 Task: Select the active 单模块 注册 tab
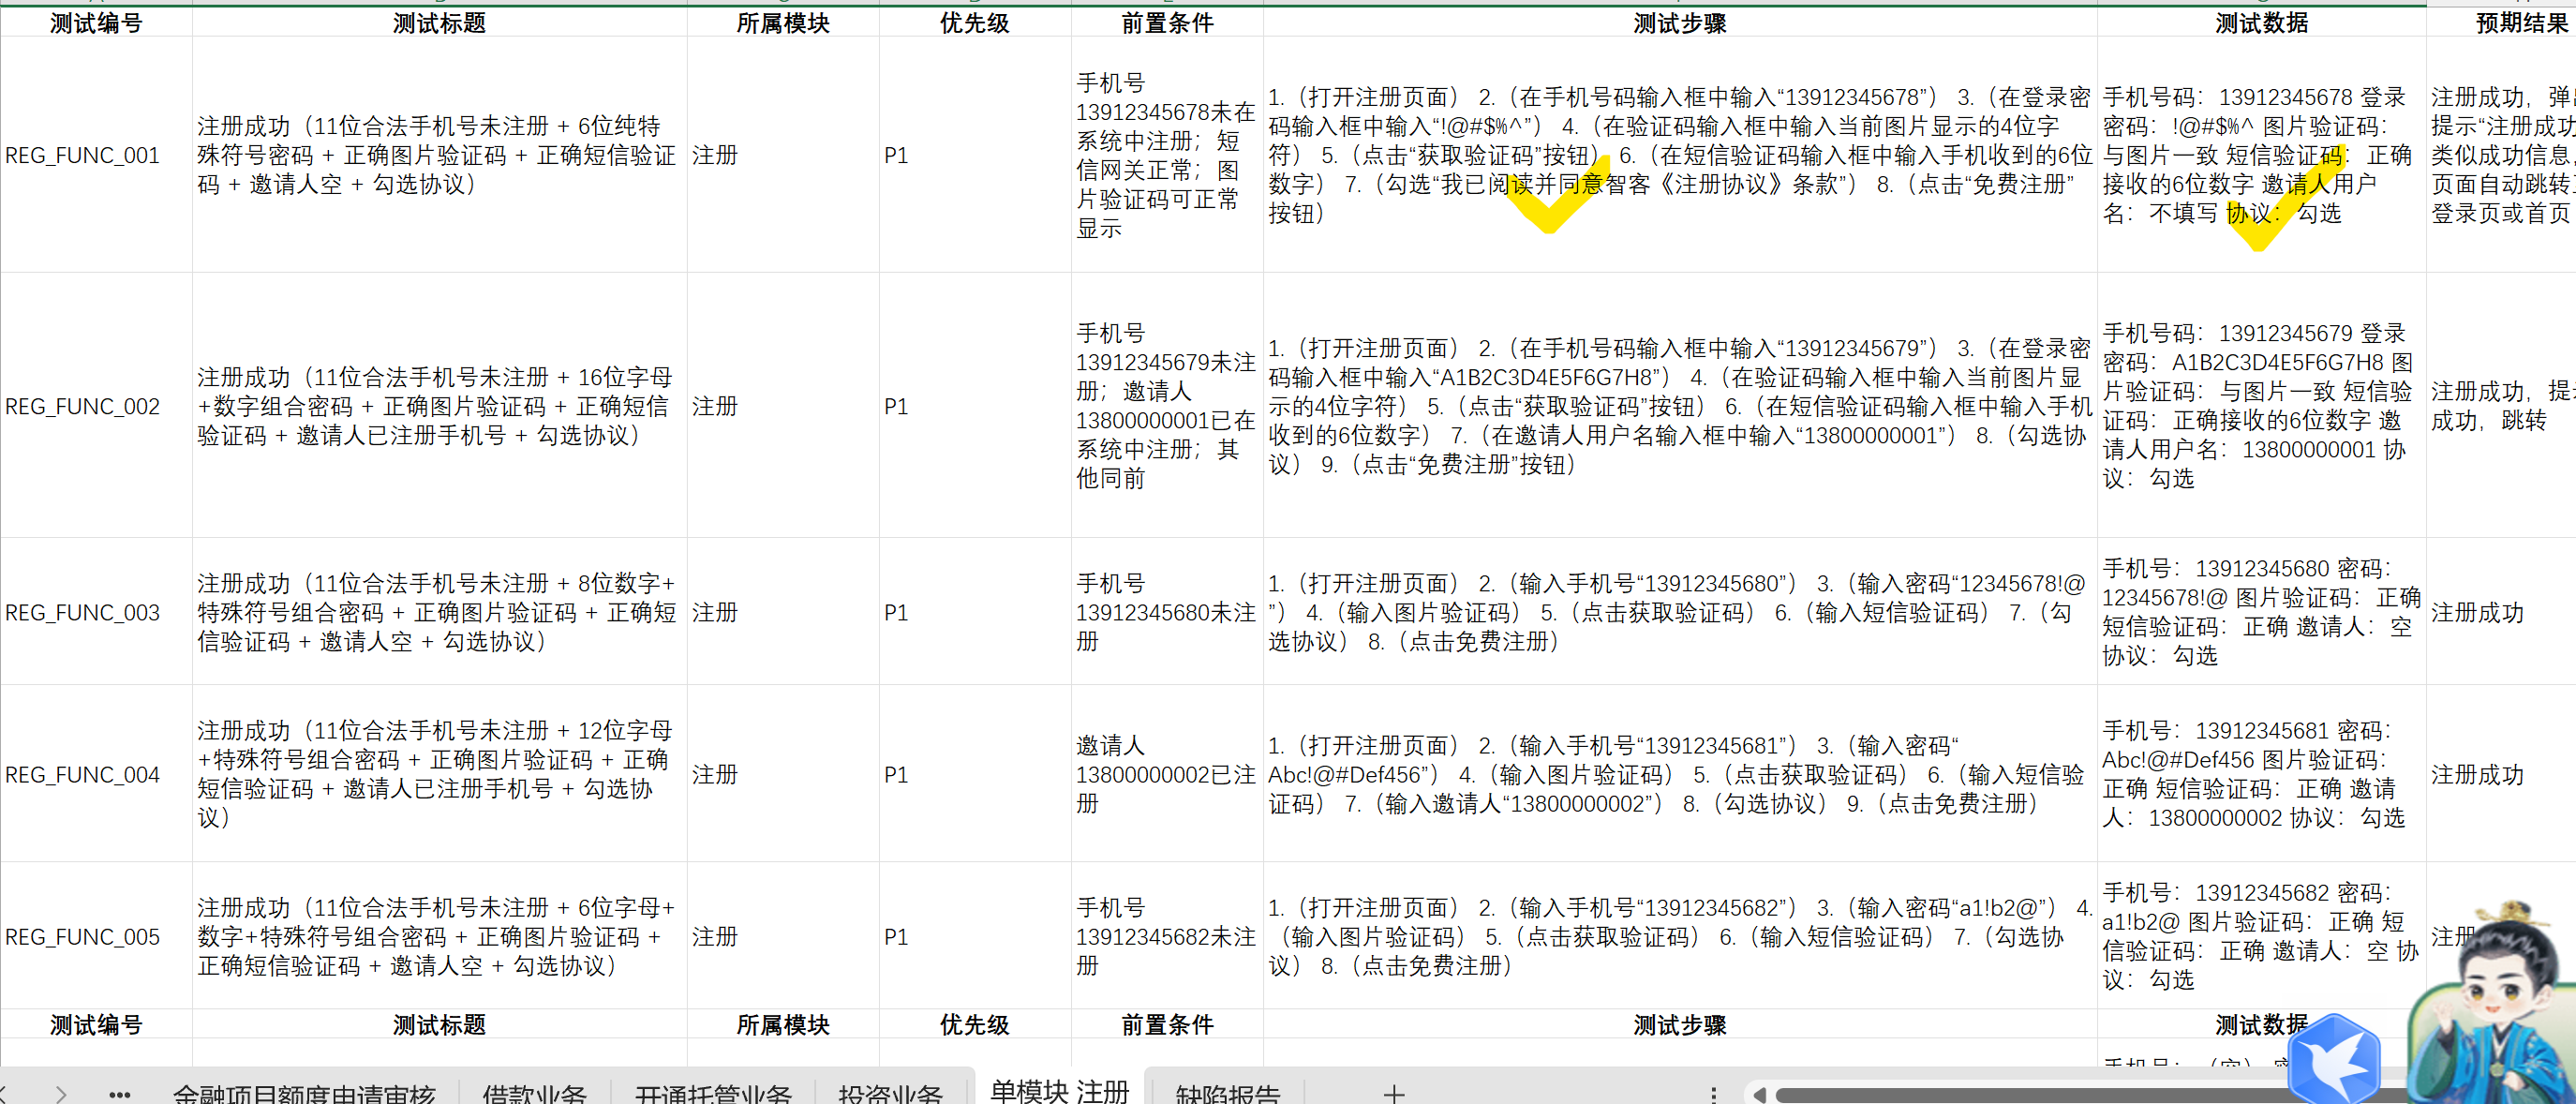1059,1090
